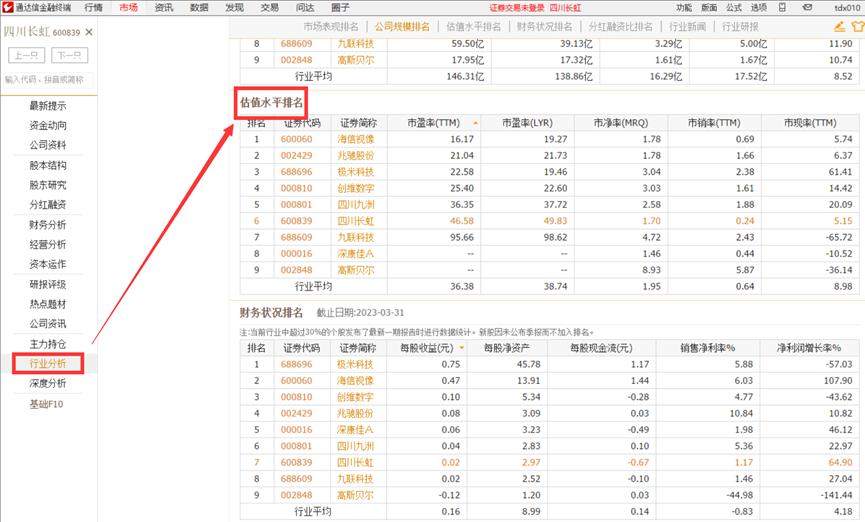Open 深康佳A in the 估值水平排名 table
Screen dimensions: 865x522
356,254
